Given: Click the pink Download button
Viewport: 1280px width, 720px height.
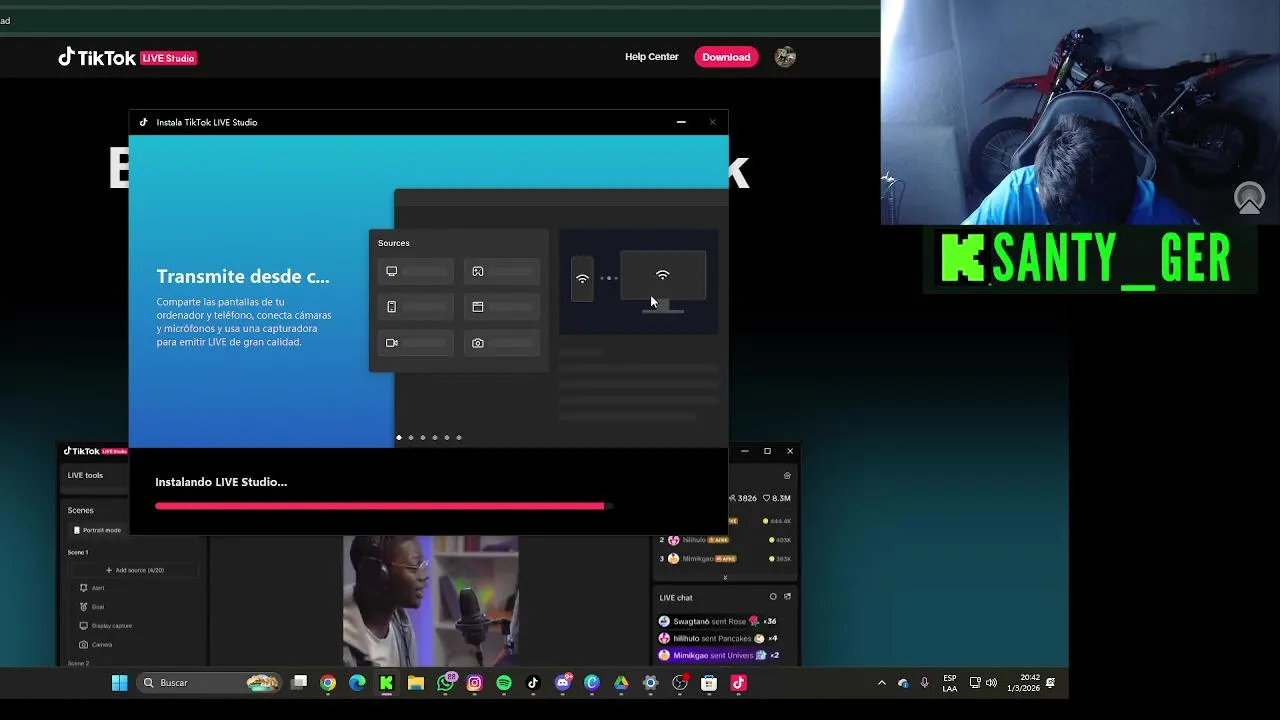Looking at the screenshot, I should 726,57.
